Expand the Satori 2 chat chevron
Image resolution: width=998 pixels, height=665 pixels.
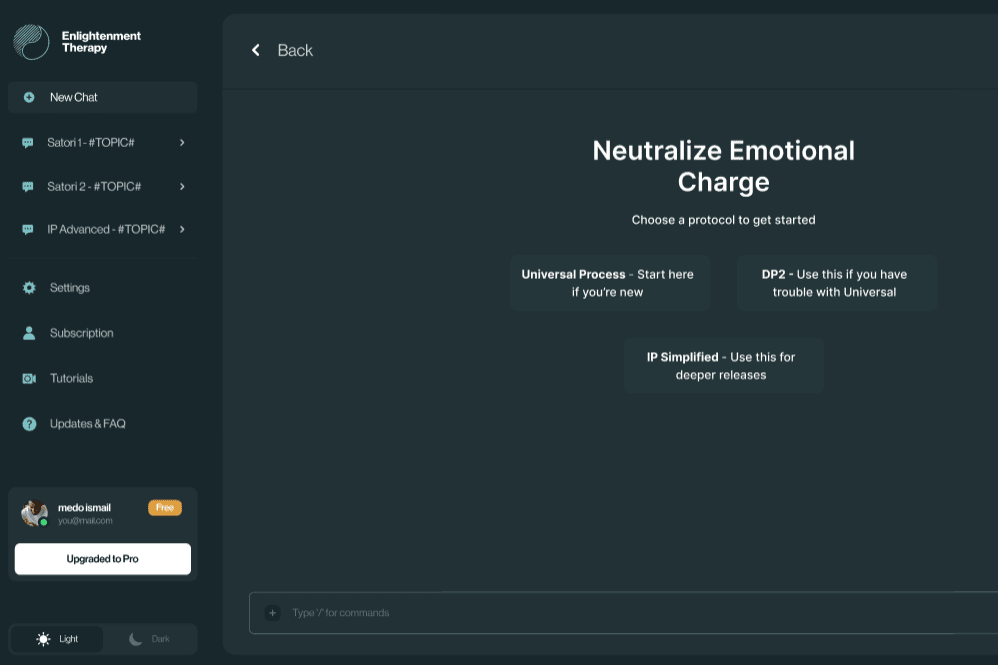pos(182,187)
